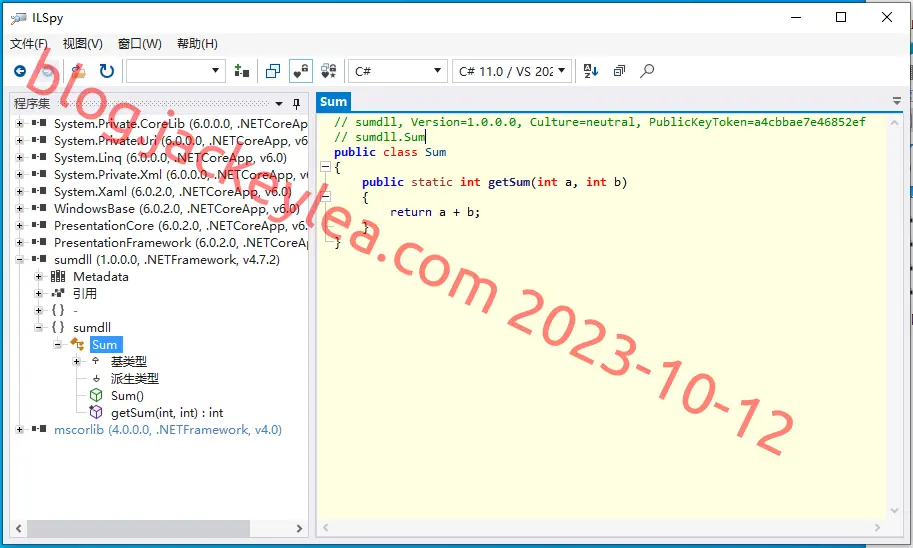Toggle show only public types and members
The width and height of the screenshot is (913, 548).
pos(273,71)
